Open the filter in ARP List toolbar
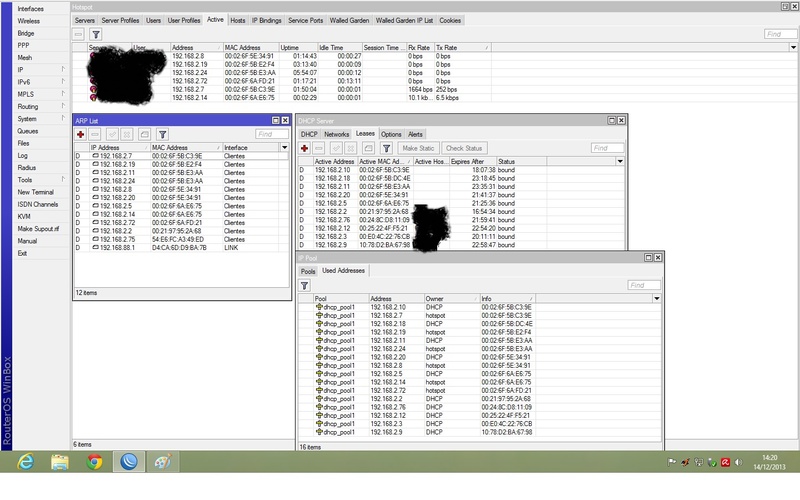Screen dimensions: 800x500 click(x=162, y=134)
